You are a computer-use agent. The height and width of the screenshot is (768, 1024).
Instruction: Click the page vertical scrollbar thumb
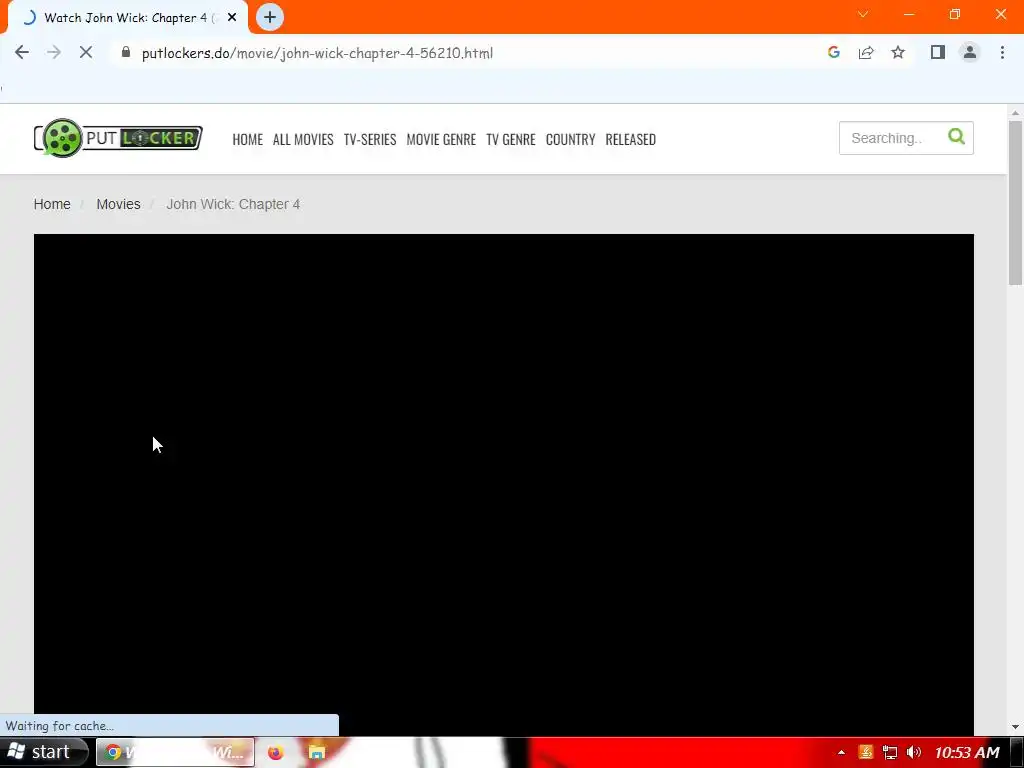click(1015, 202)
